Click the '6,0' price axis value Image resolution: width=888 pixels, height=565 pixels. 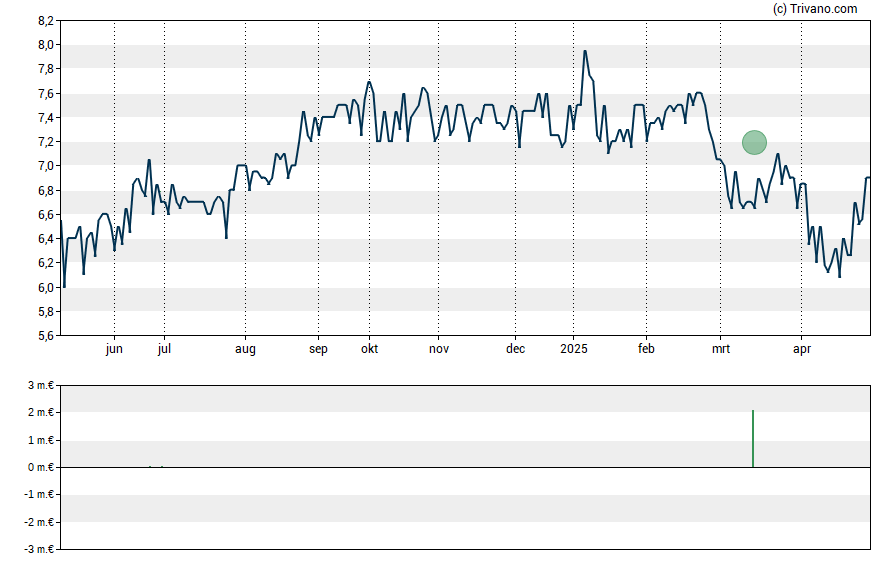(x=46, y=288)
